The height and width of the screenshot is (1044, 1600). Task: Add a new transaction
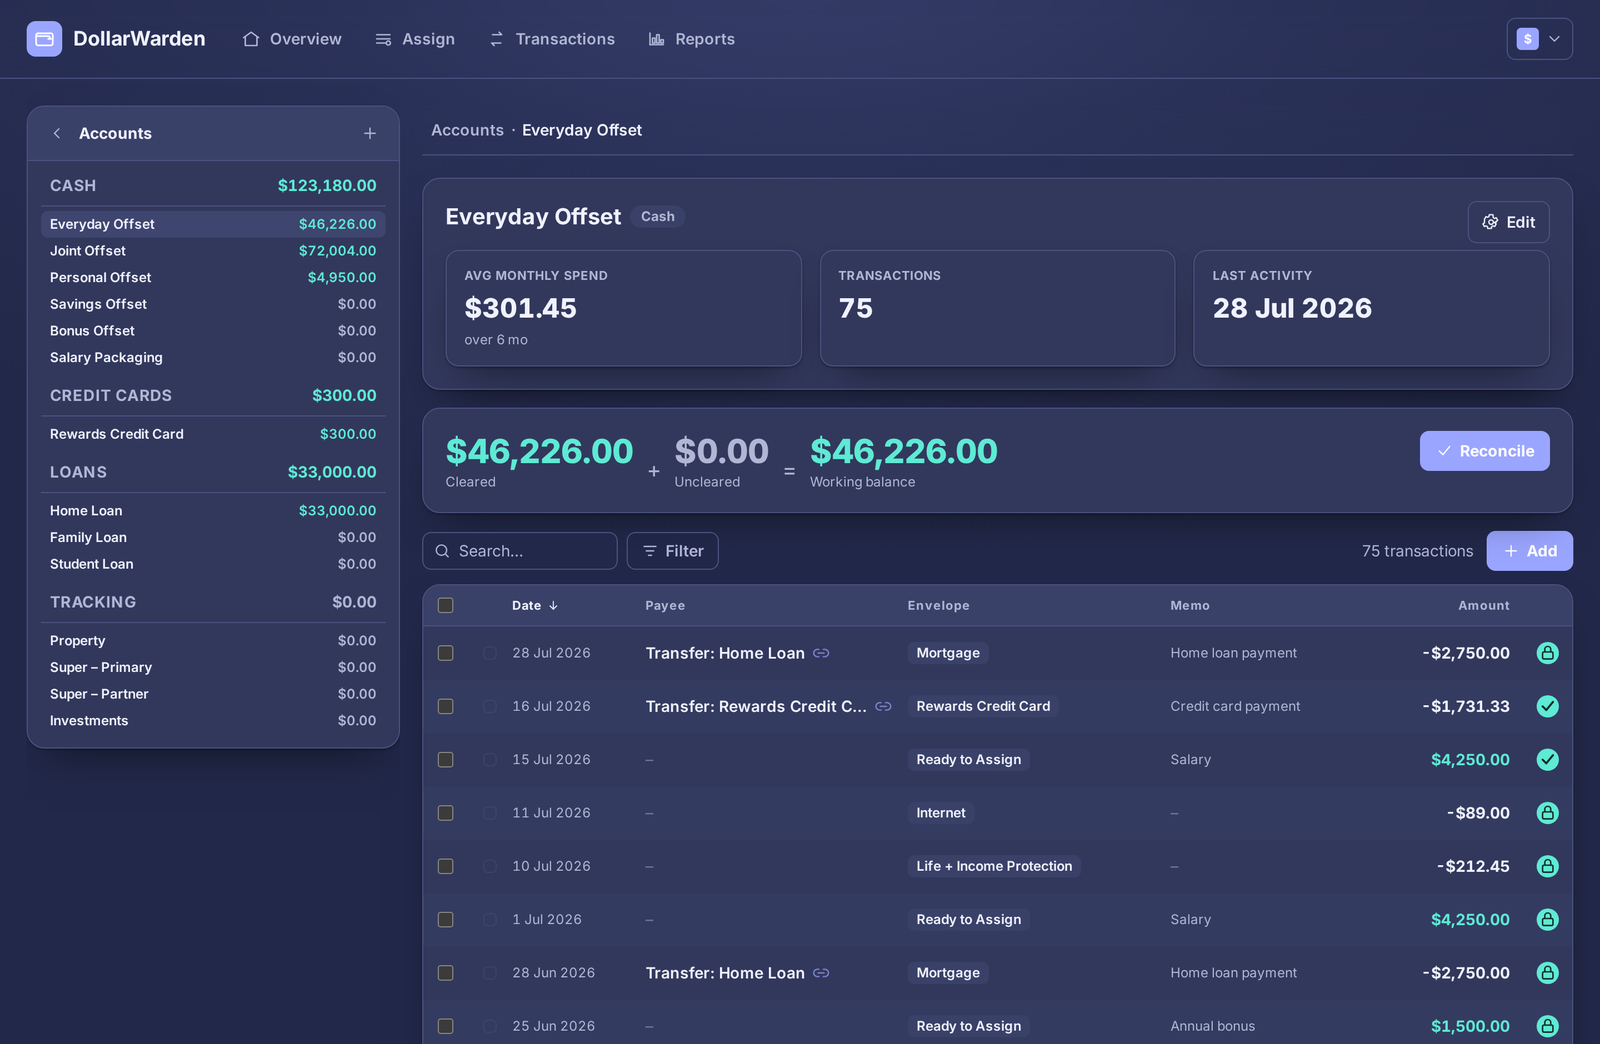[x=1529, y=551]
